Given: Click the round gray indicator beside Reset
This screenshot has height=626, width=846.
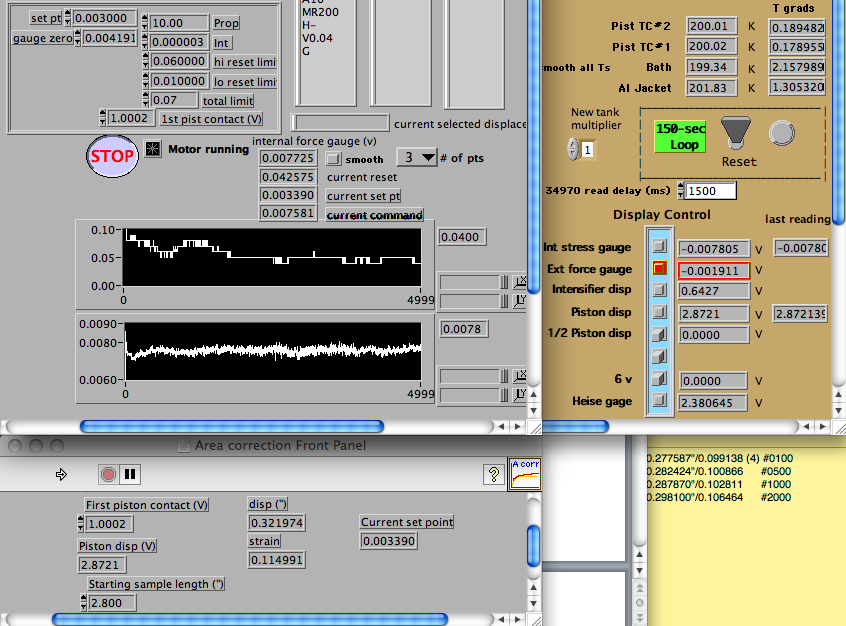Looking at the screenshot, I should point(780,132).
